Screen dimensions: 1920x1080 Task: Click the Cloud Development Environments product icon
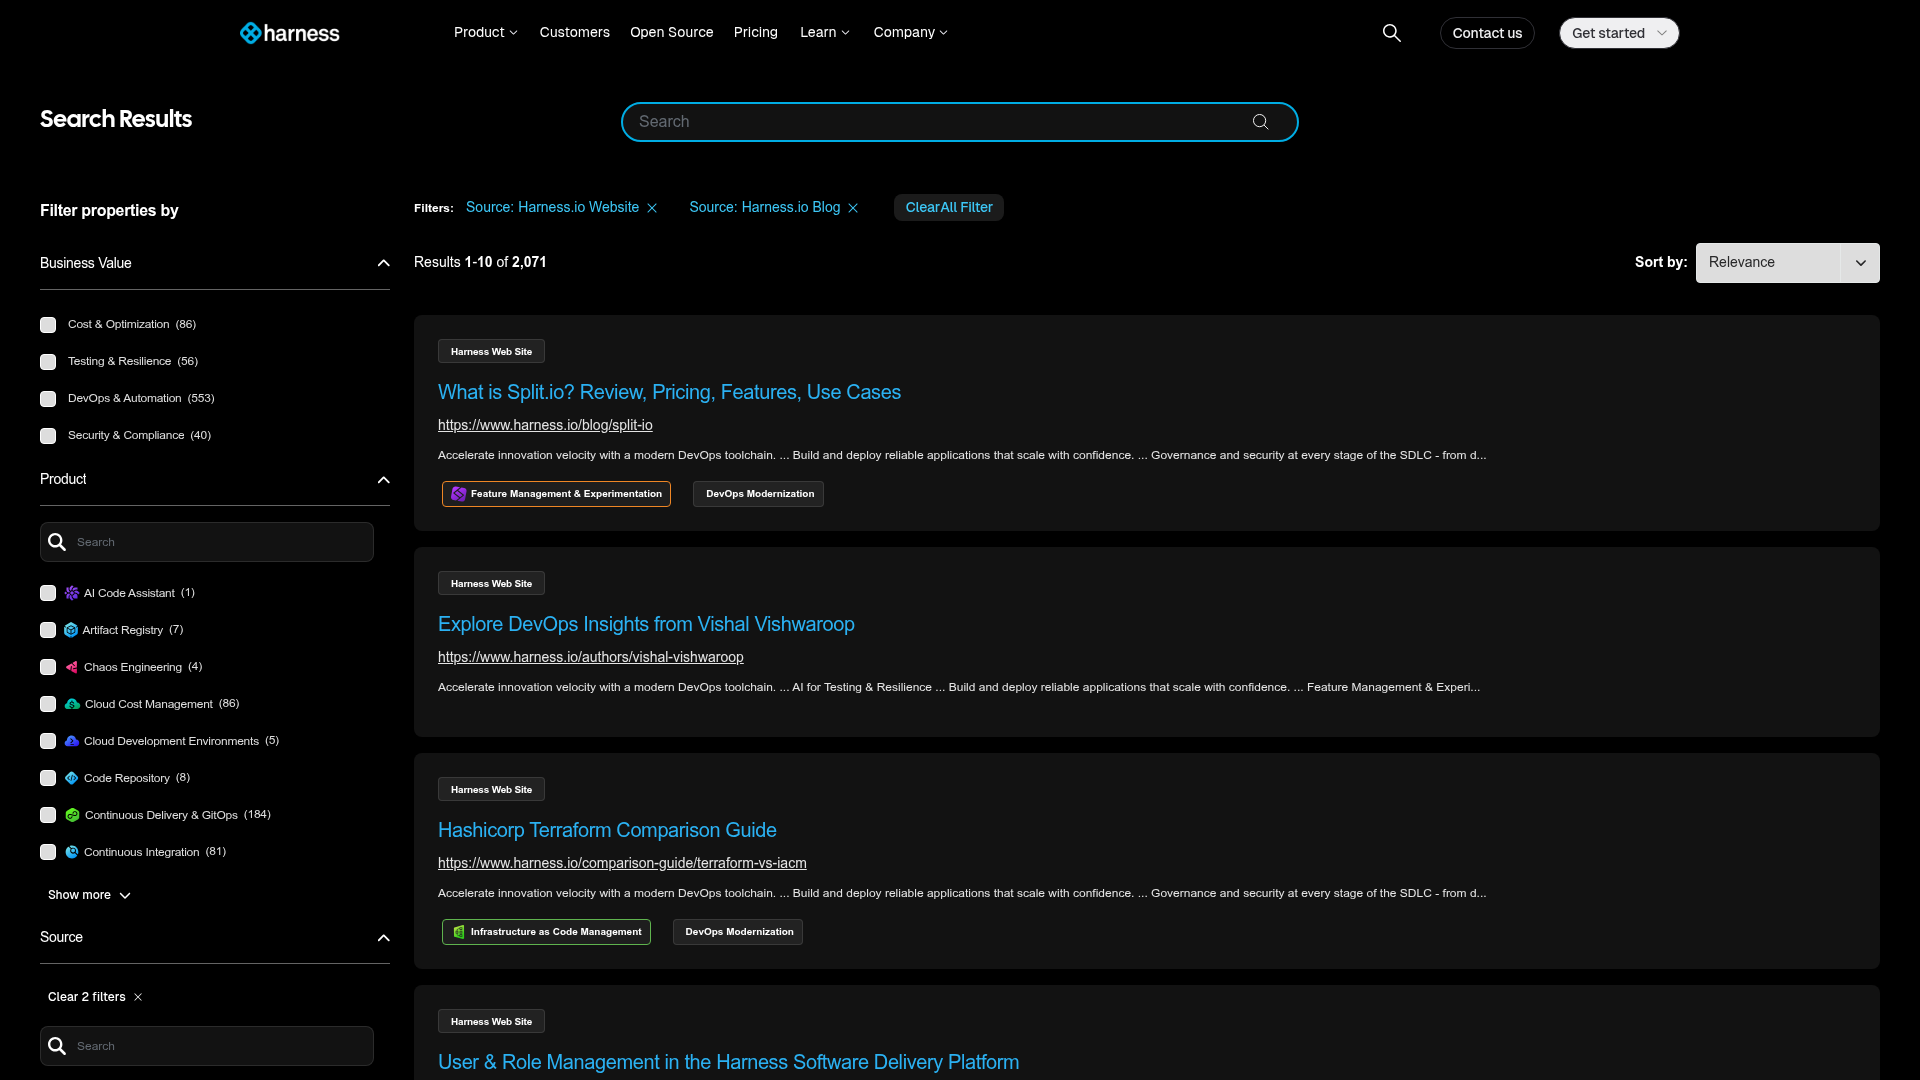pos(72,741)
